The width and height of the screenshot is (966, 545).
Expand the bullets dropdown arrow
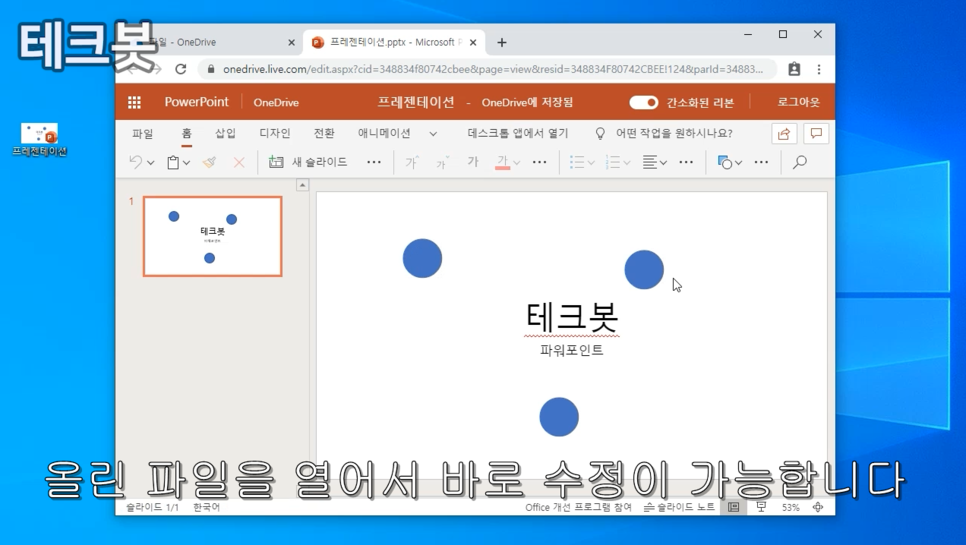pos(591,163)
